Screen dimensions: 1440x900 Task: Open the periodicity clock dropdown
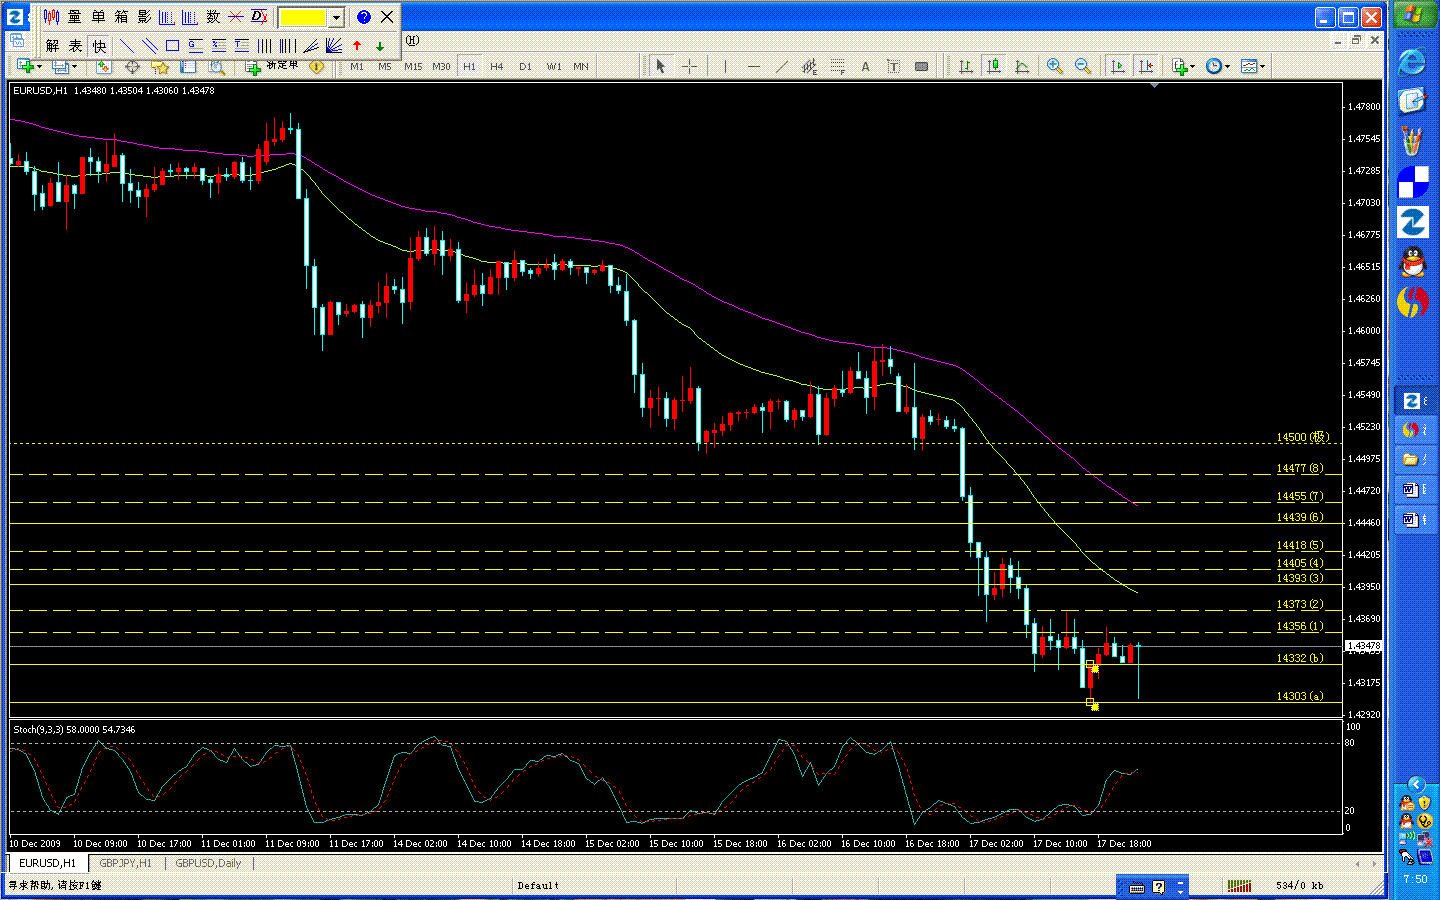click(x=1217, y=67)
